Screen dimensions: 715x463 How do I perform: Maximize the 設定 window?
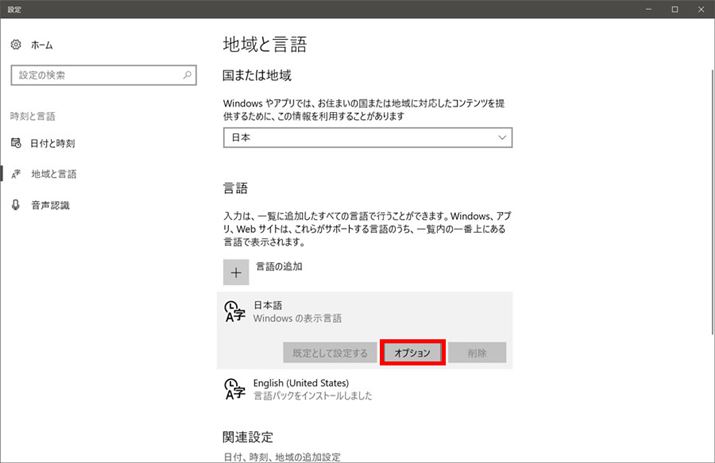[675, 9]
